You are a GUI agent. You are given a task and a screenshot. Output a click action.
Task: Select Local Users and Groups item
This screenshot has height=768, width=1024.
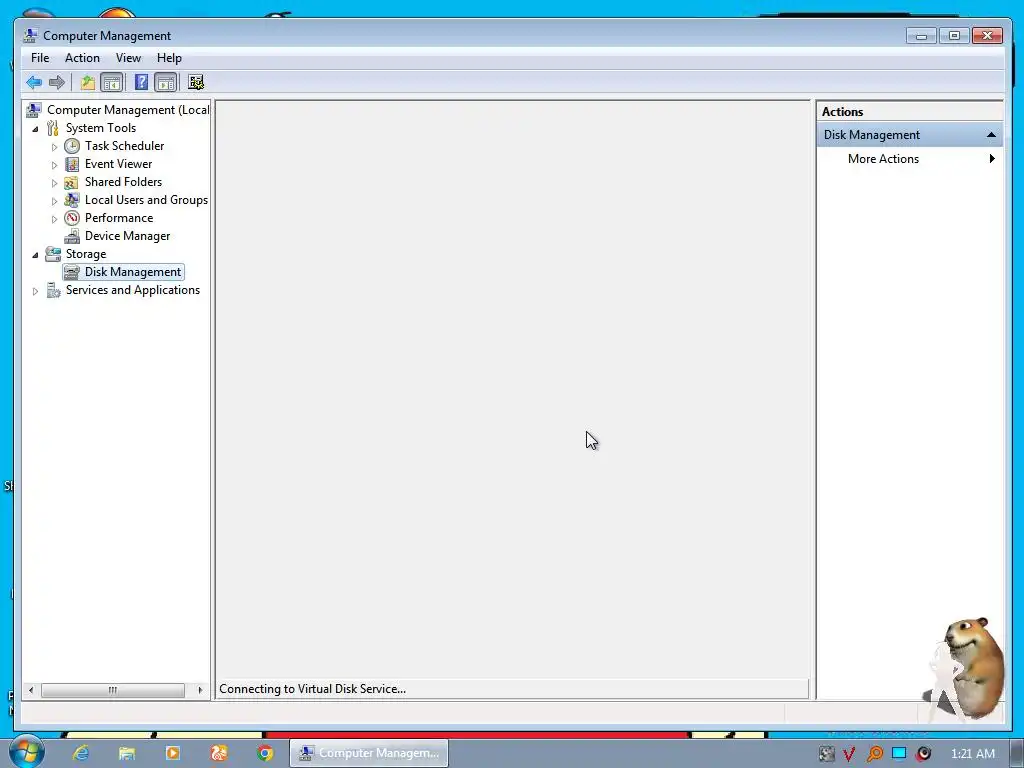pyautogui.click(x=146, y=200)
